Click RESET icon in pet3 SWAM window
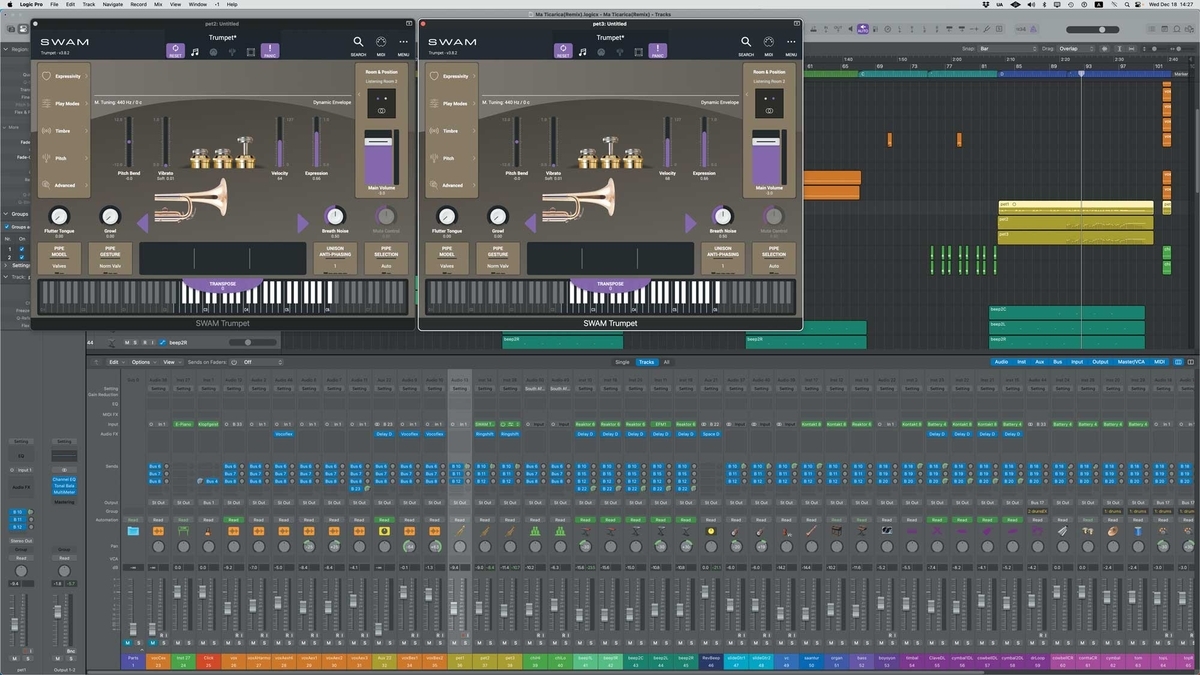Image resolution: width=1200 pixels, height=675 pixels. tap(563, 49)
